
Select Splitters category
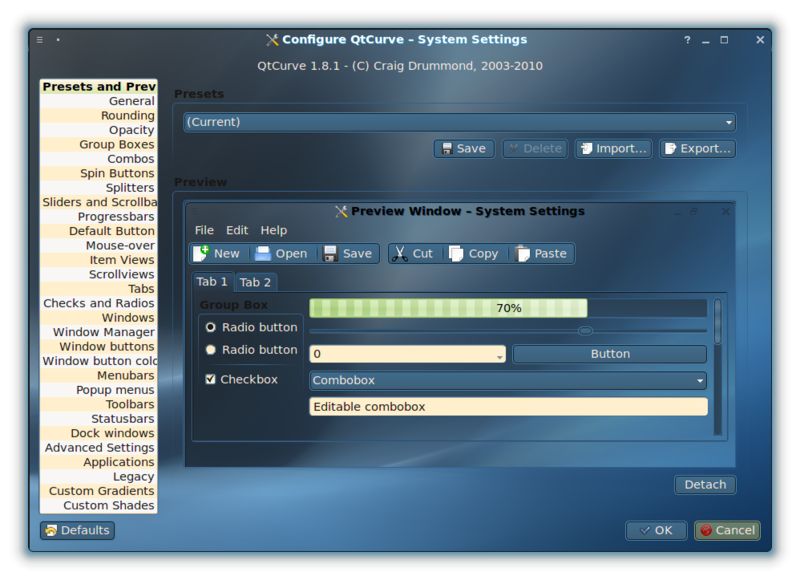pyautogui.click(x=98, y=188)
